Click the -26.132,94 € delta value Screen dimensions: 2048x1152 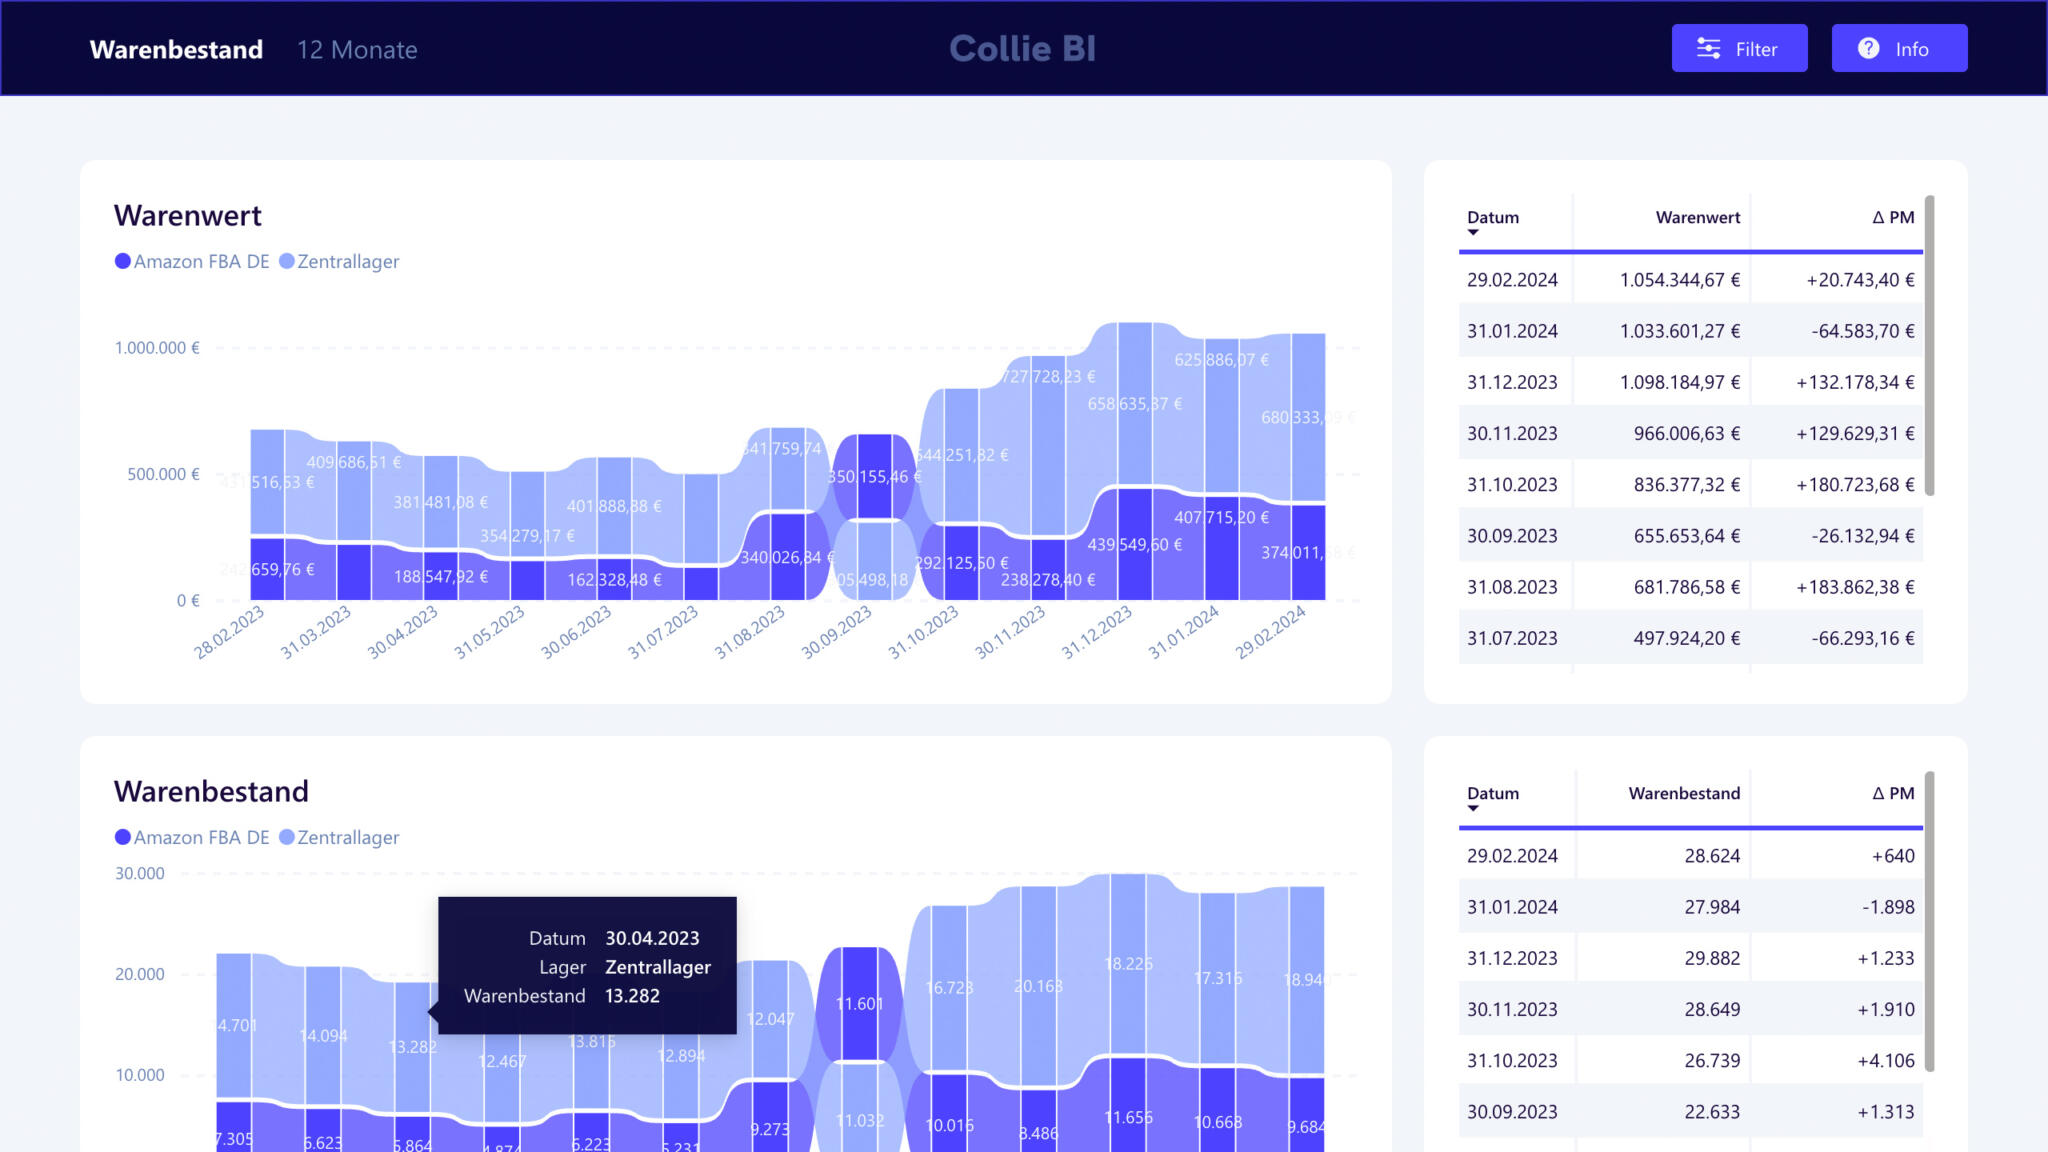point(1863,536)
